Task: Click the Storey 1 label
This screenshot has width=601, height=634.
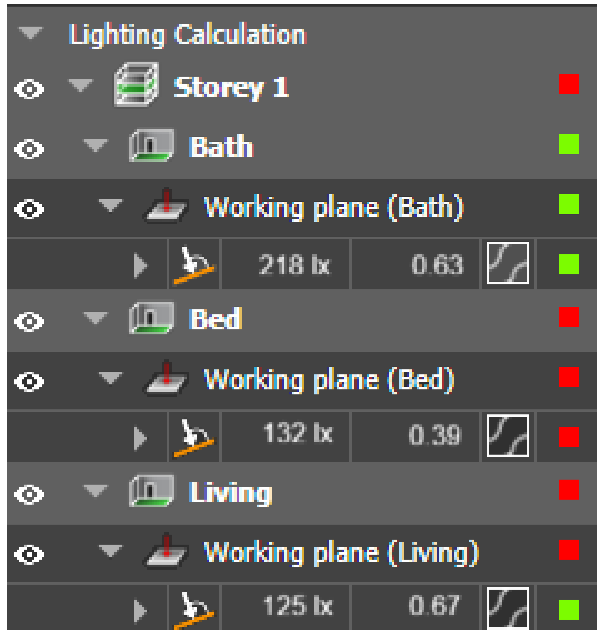Action: tap(231, 88)
